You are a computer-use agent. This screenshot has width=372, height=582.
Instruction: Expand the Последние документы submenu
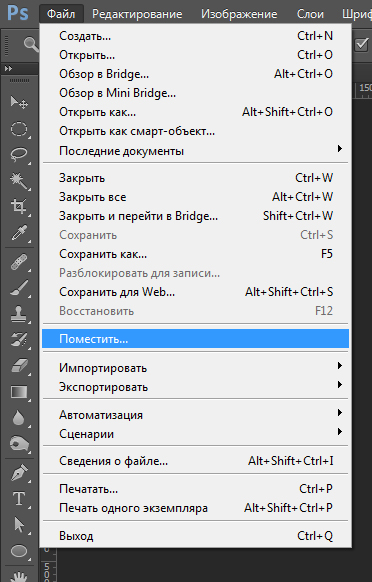196,151
